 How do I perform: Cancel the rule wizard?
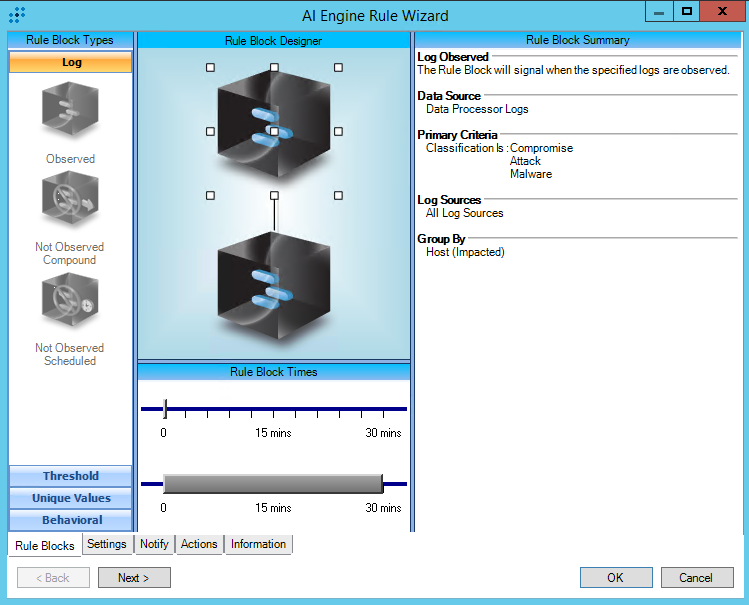point(696,578)
